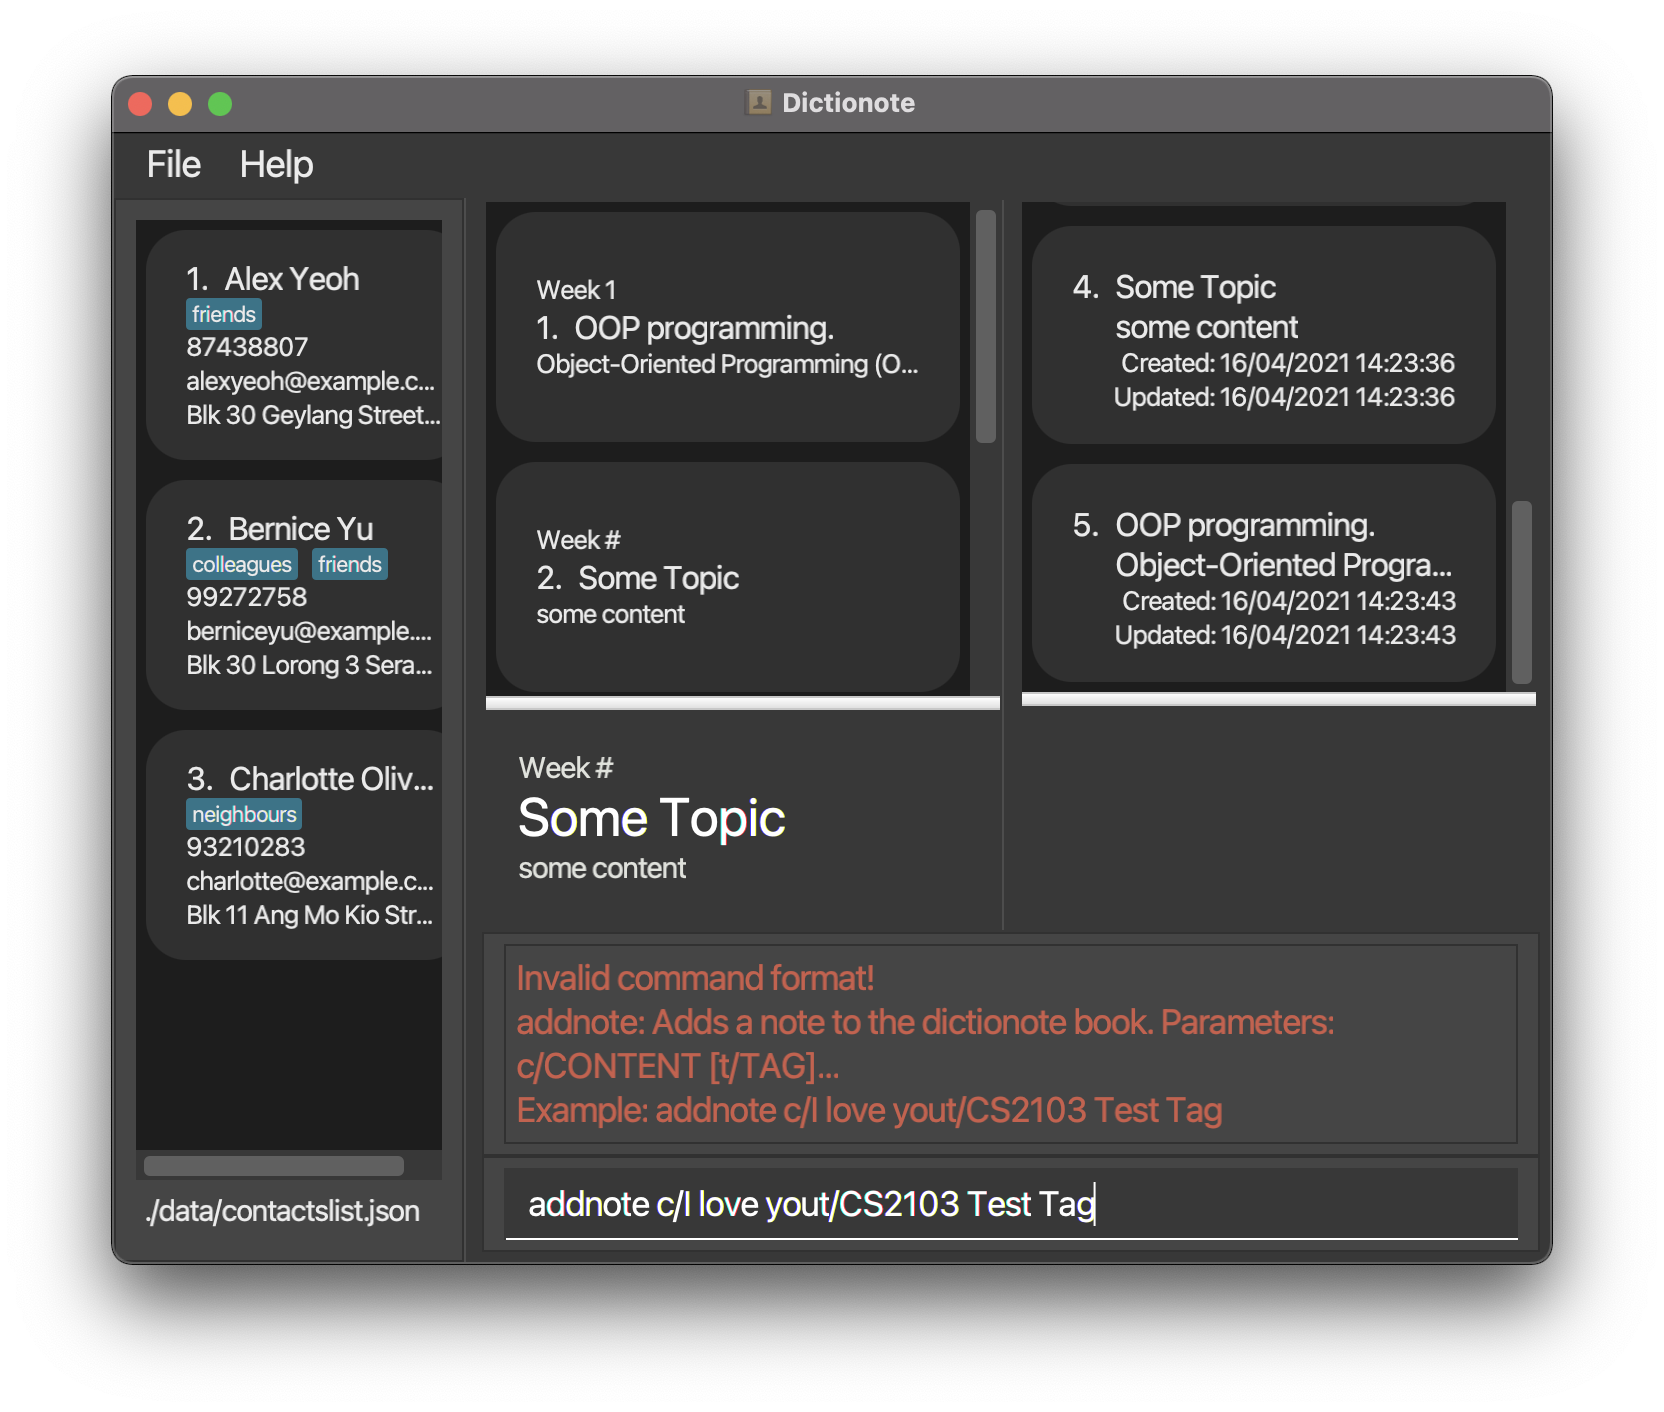Click the friends tag under Bernice Yu
Viewport: 1664px width, 1412px height.
click(350, 564)
